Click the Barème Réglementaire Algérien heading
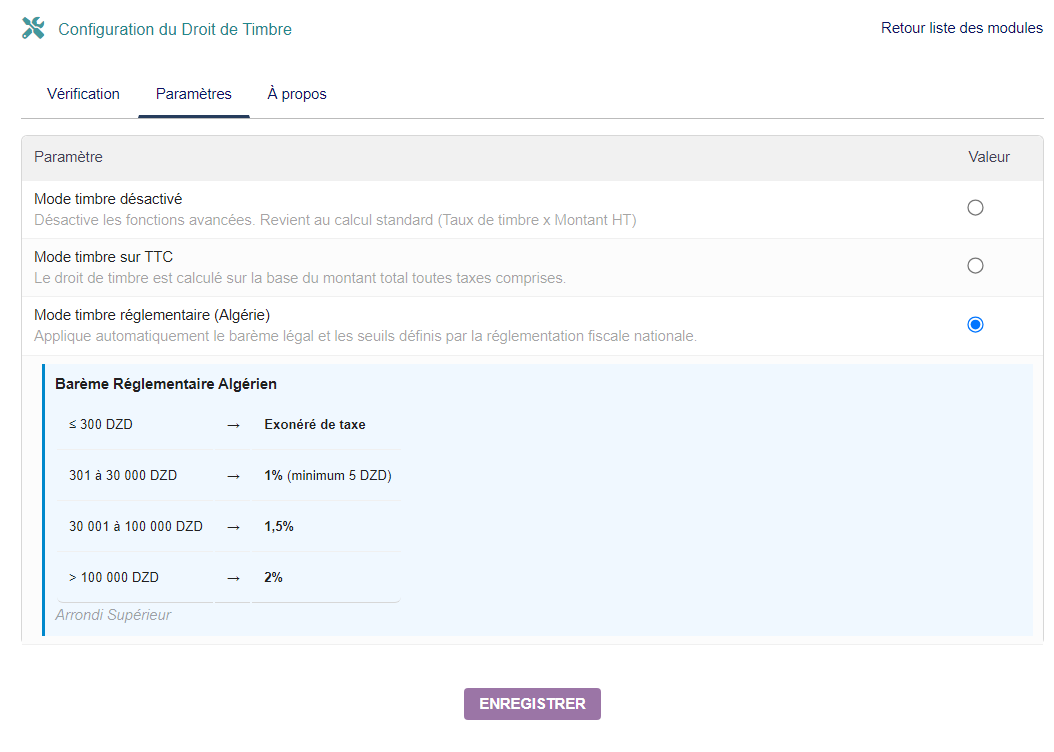This screenshot has width=1054, height=752. 166,384
